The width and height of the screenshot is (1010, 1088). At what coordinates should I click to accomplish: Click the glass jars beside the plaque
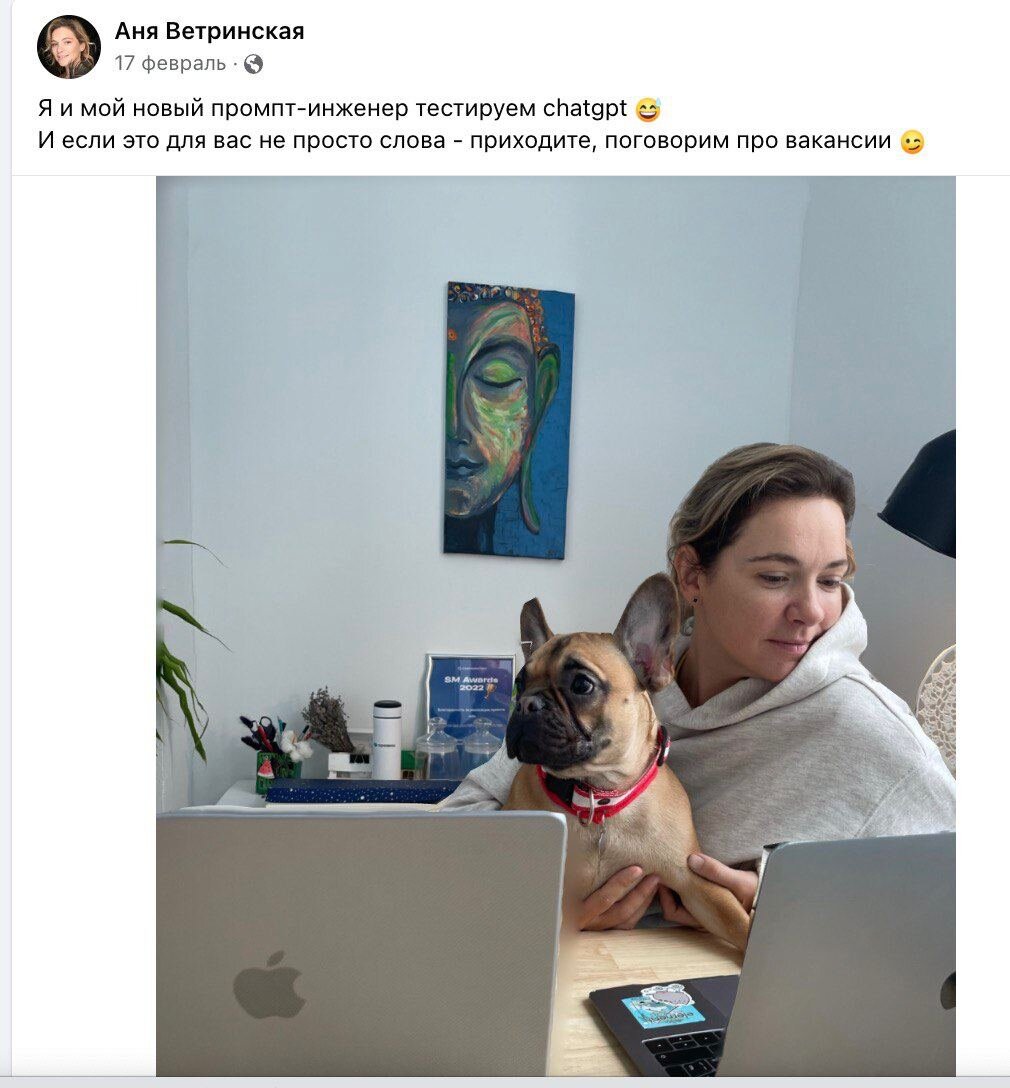click(x=457, y=748)
